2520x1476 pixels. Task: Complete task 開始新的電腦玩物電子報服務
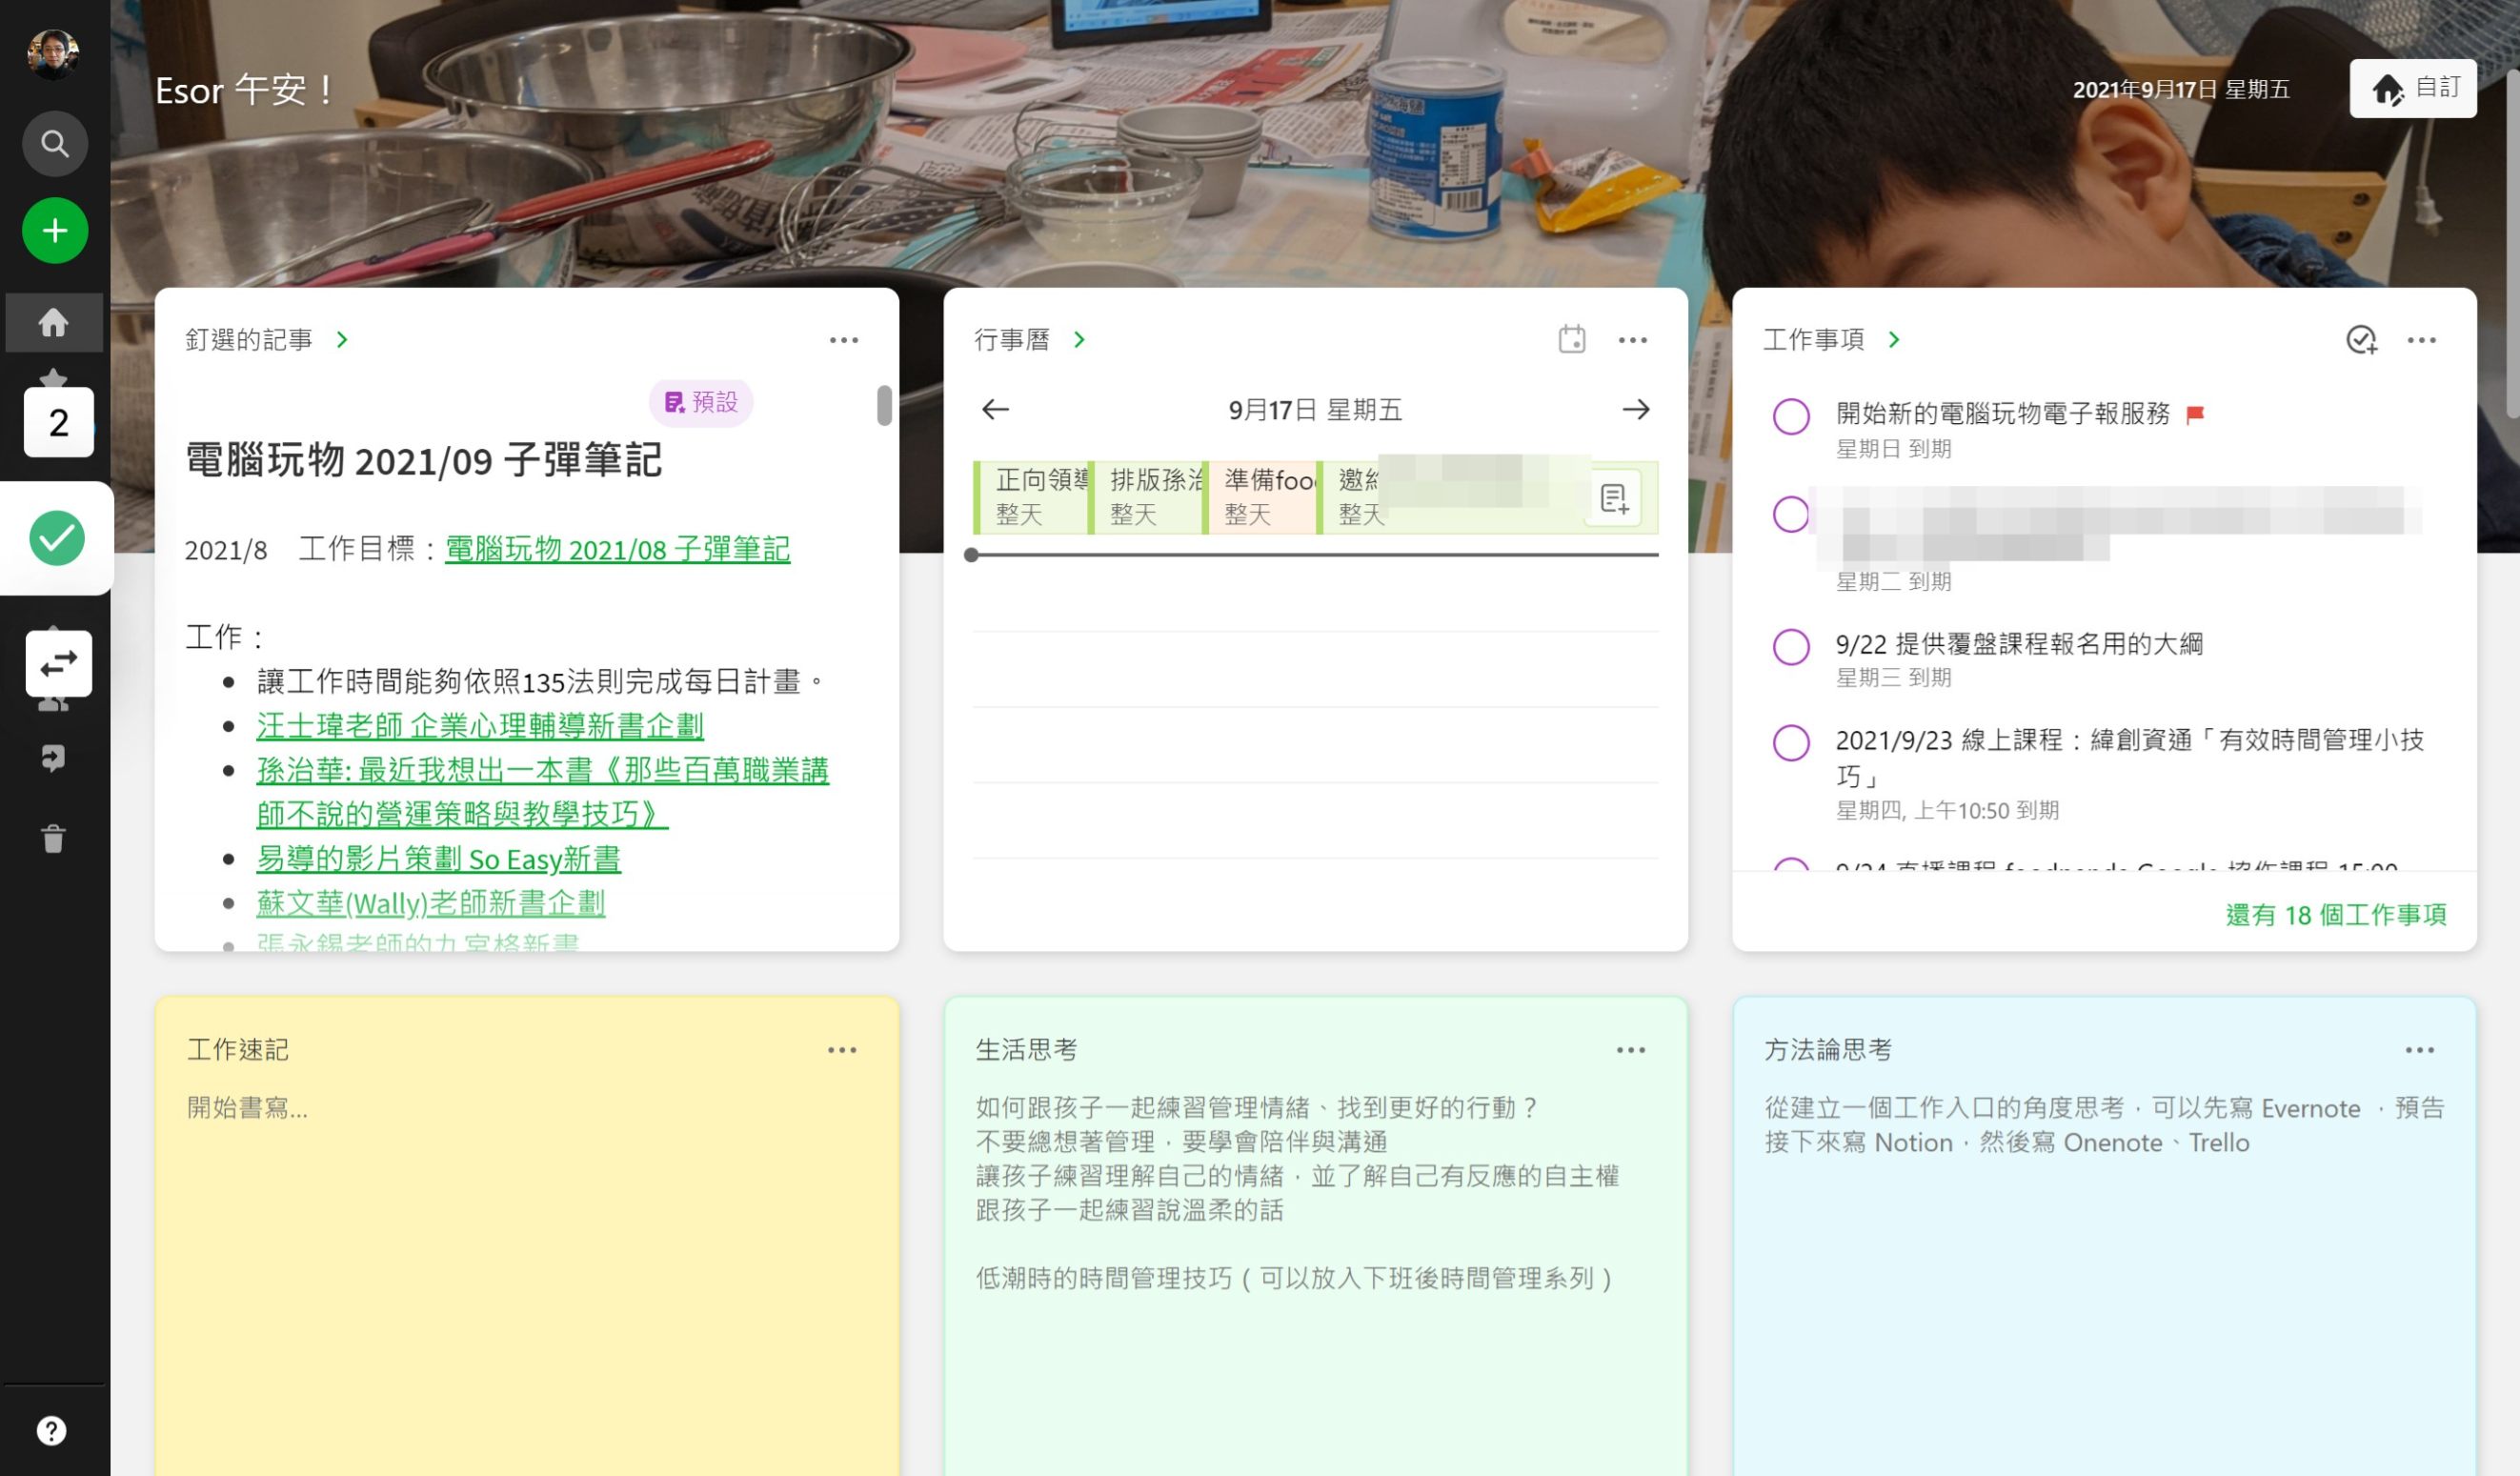(x=1791, y=416)
